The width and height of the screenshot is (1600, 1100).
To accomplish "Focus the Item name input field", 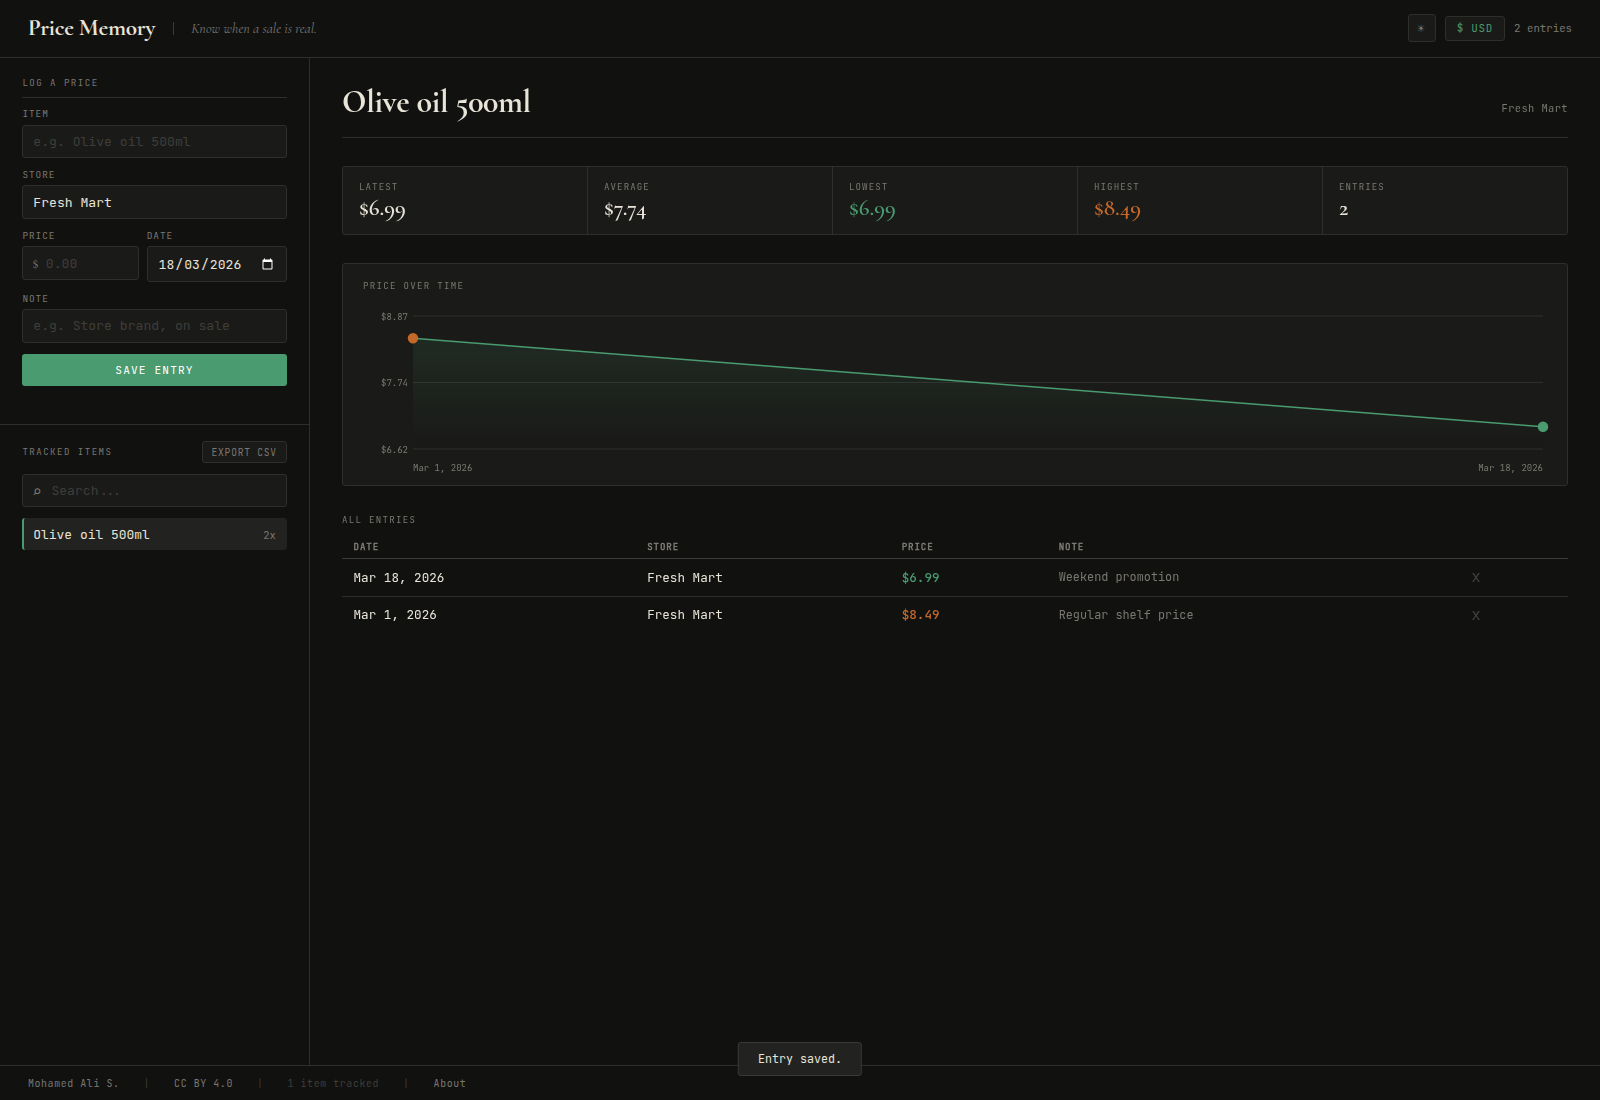I will 154,141.
